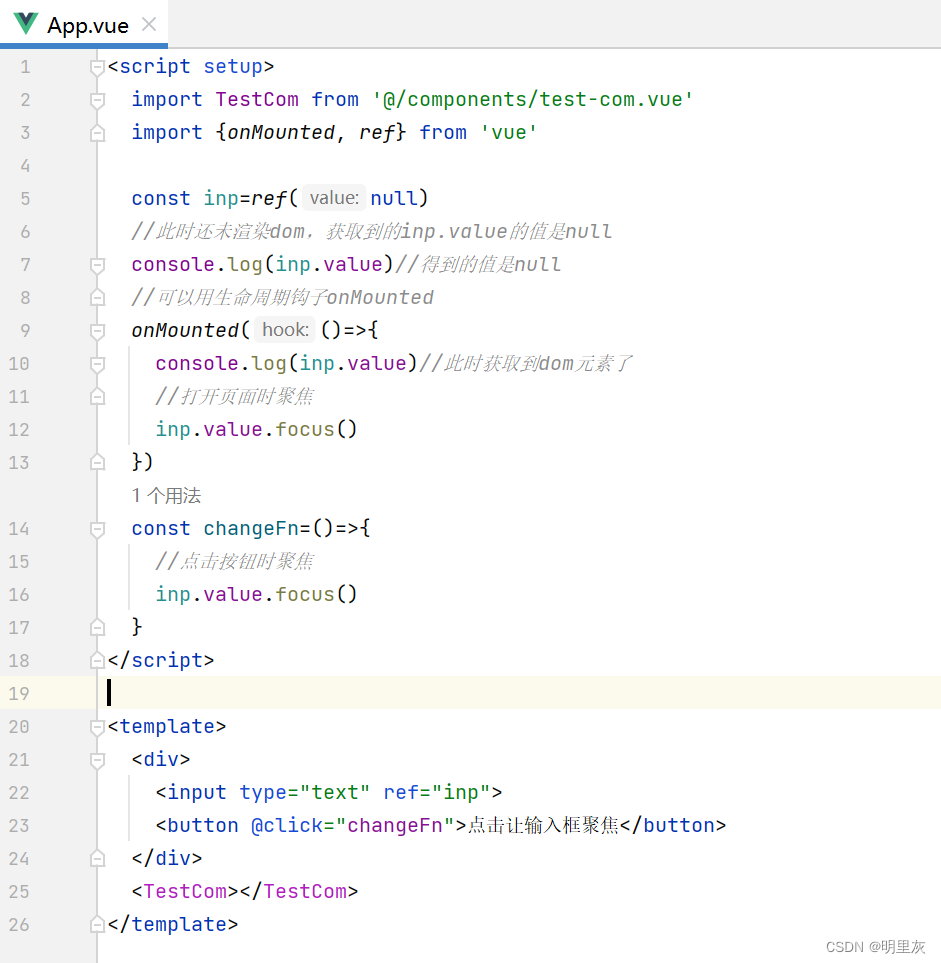Click line number 19 in the gutter

(x=24, y=693)
